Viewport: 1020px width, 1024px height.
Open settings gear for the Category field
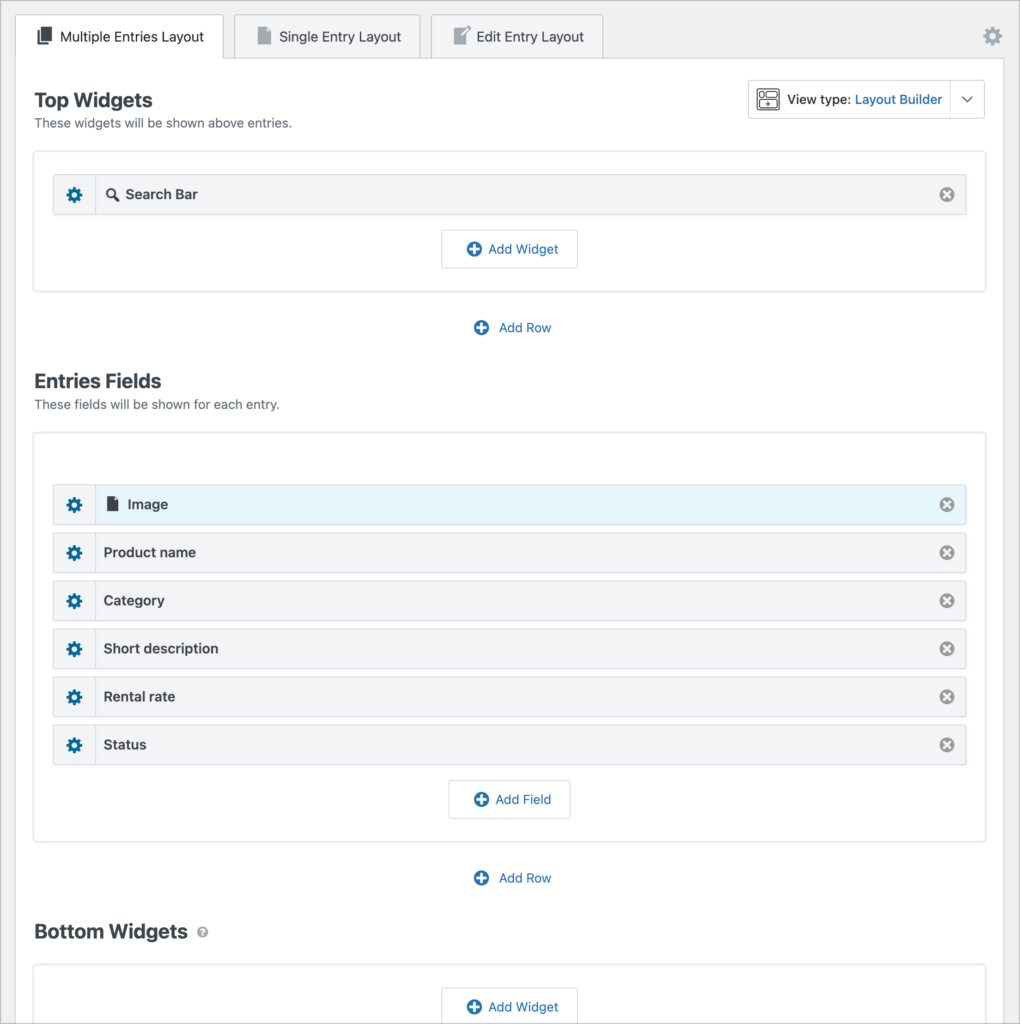[x=74, y=600]
